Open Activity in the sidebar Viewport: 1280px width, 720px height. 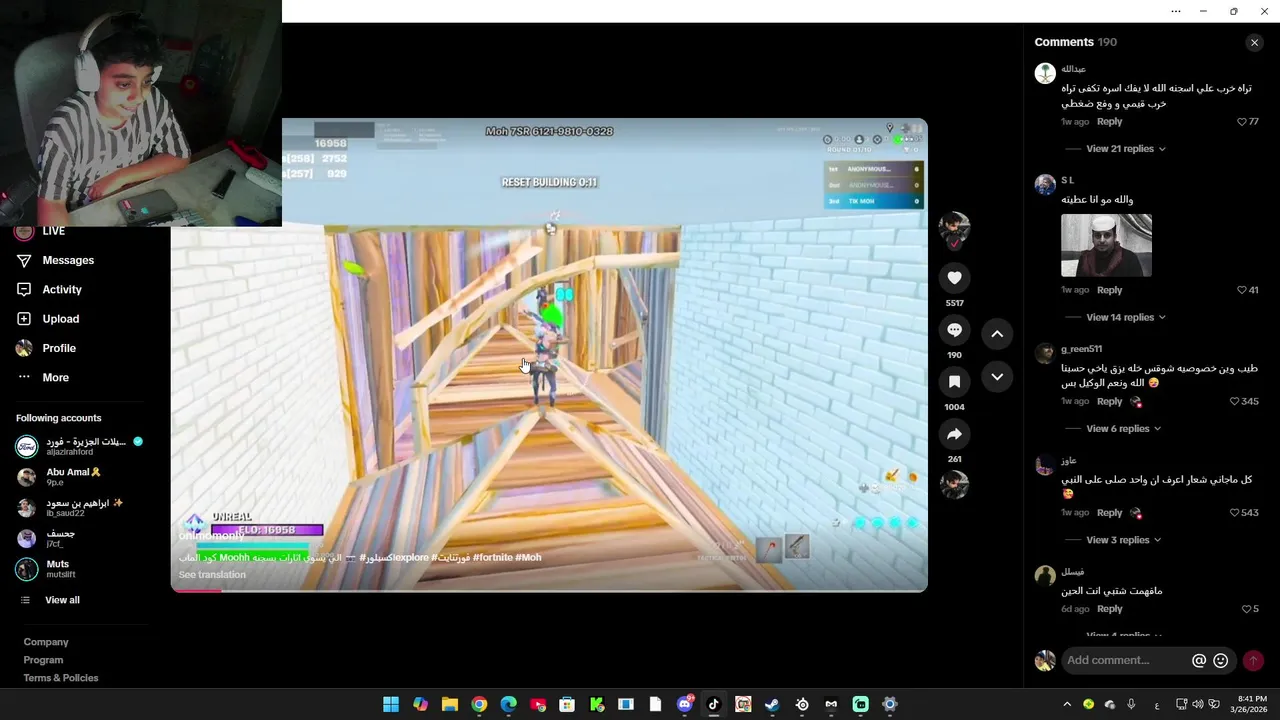(62, 290)
